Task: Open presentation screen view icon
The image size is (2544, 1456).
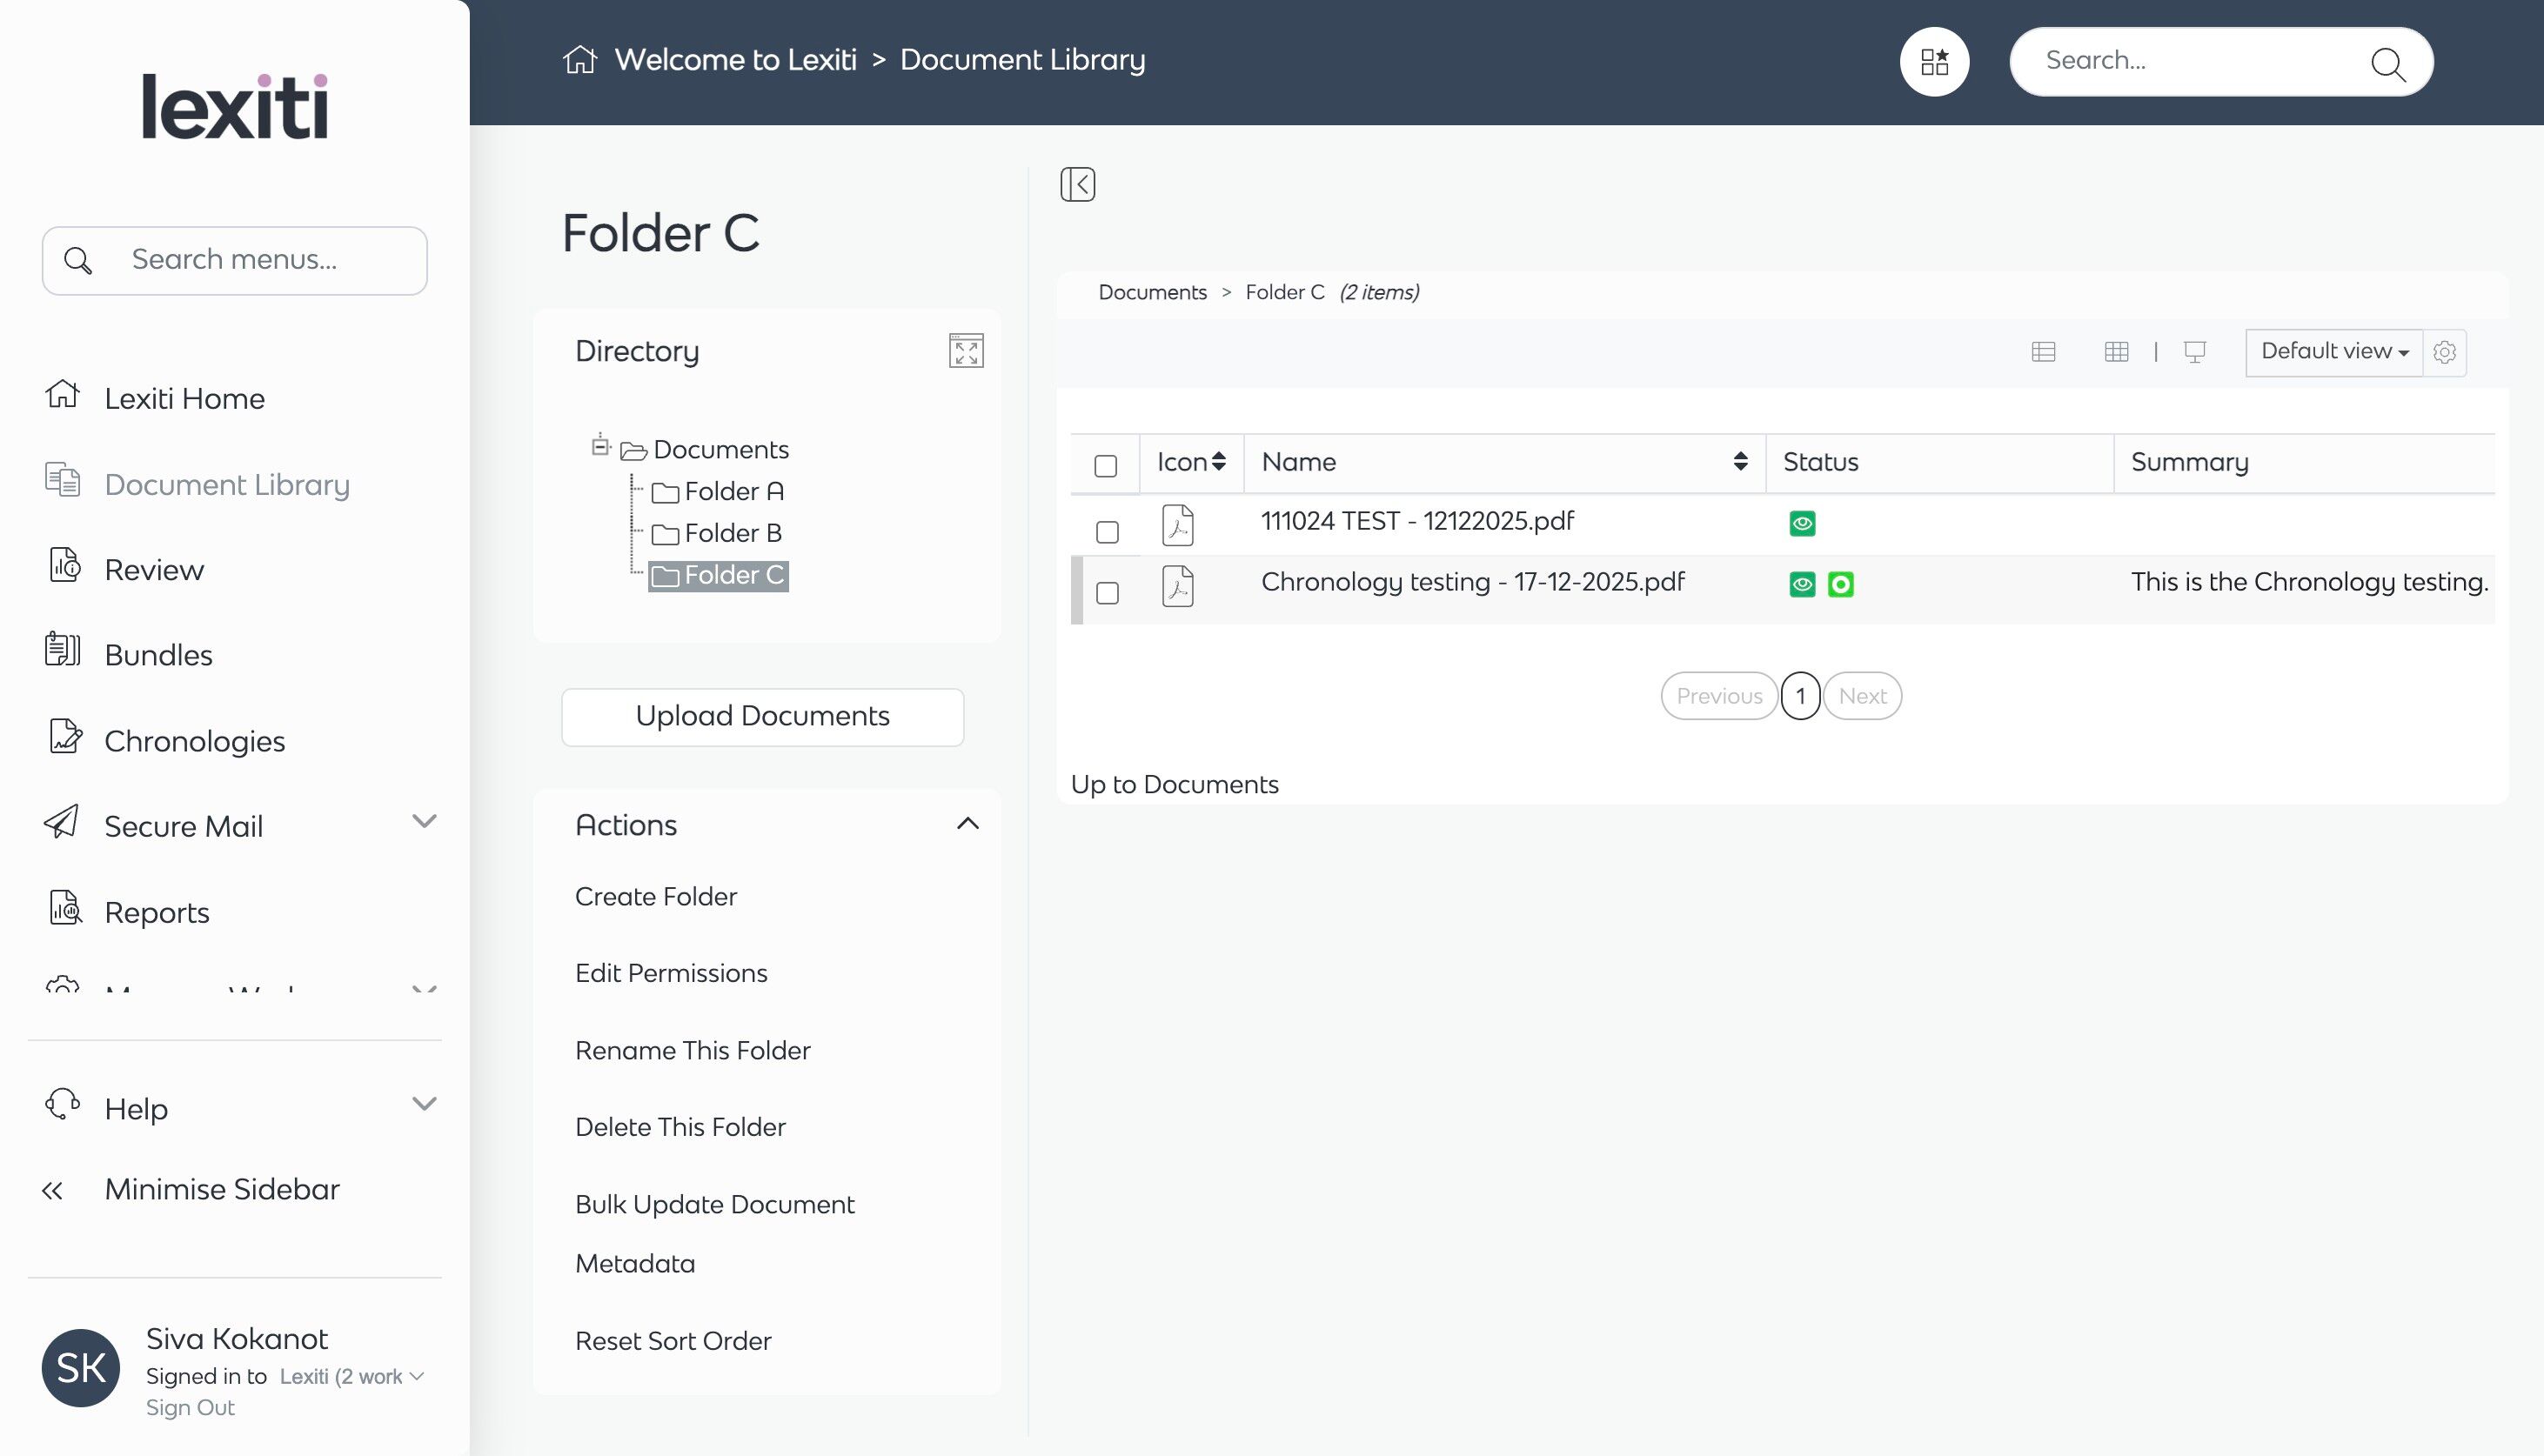Action: pos(2194,352)
